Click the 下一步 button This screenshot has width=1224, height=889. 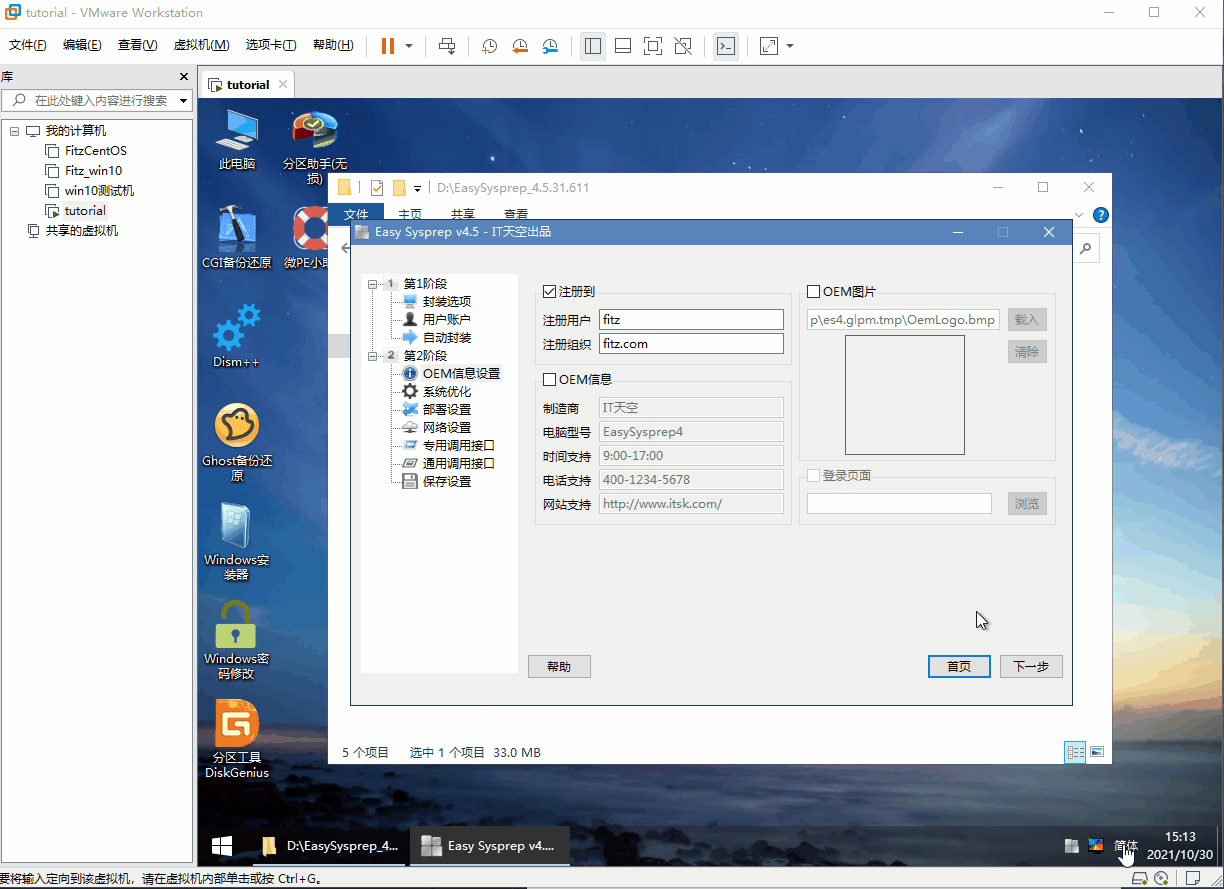point(1030,667)
